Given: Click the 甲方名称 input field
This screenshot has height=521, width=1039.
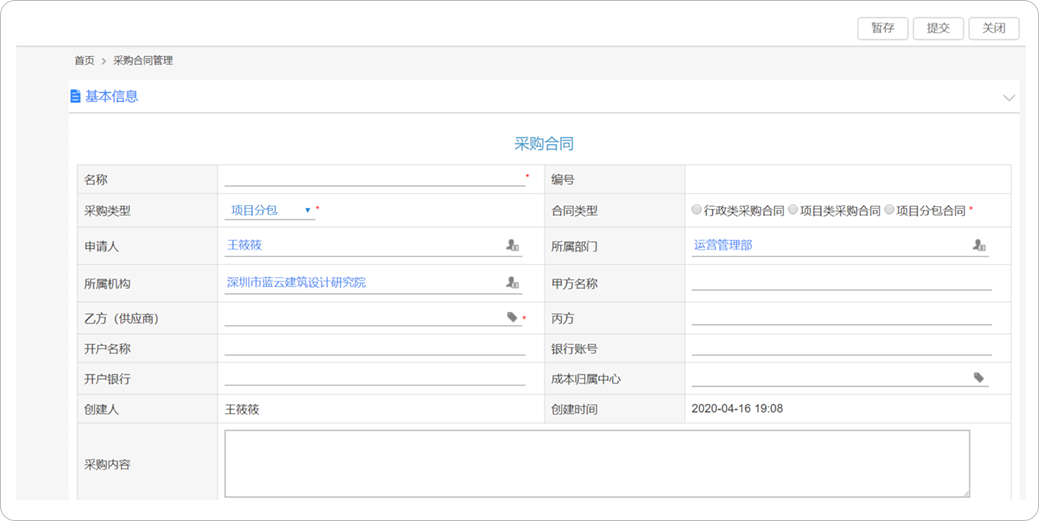Looking at the screenshot, I should click(840, 283).
